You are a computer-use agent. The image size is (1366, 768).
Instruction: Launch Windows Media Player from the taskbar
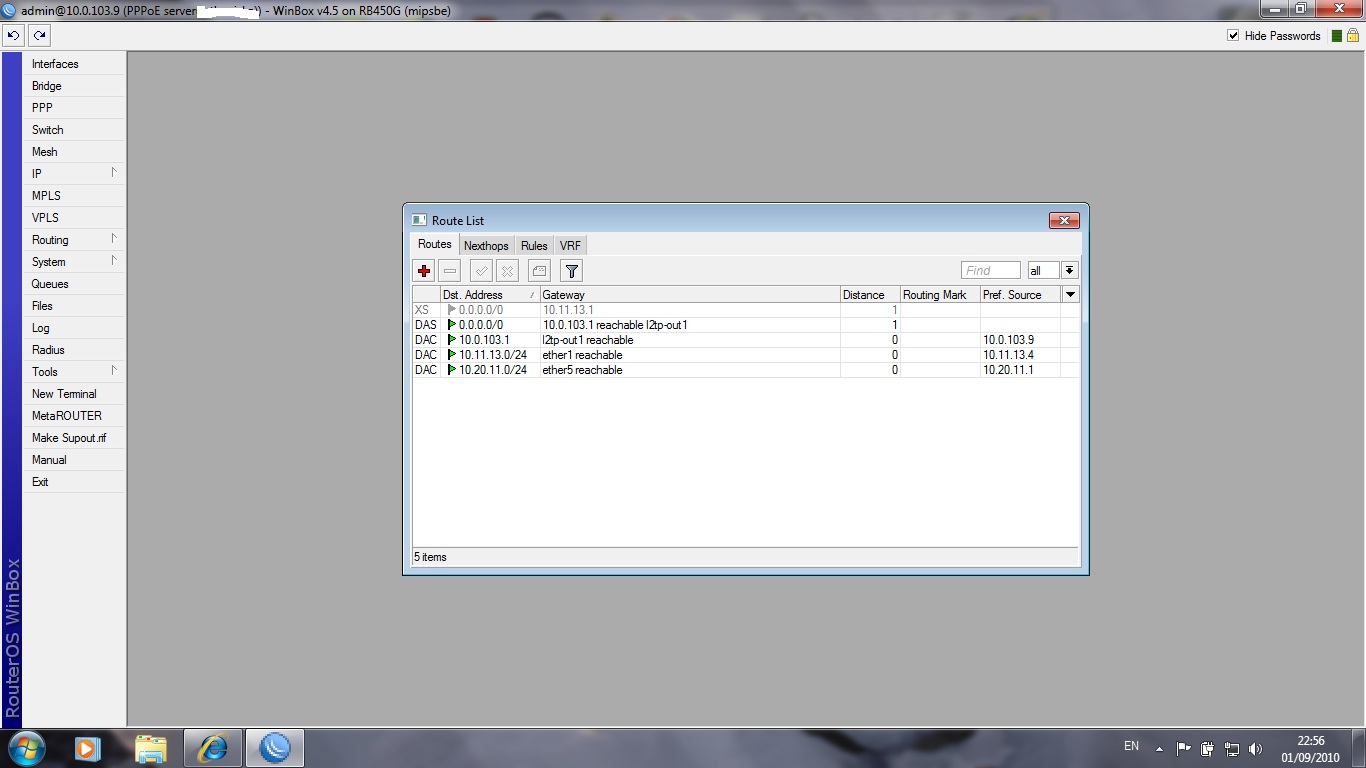[87, 748]
